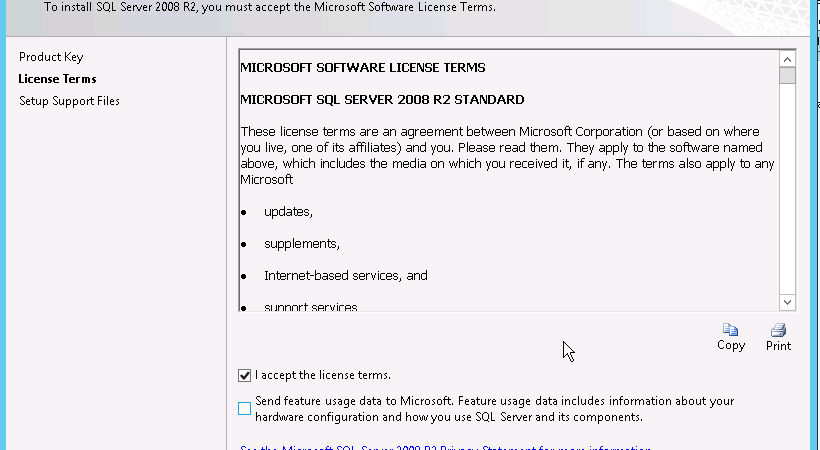Screen dimensions: 820x450
Task: Click scroll up arrow of license text
Action: coord(787,59)
